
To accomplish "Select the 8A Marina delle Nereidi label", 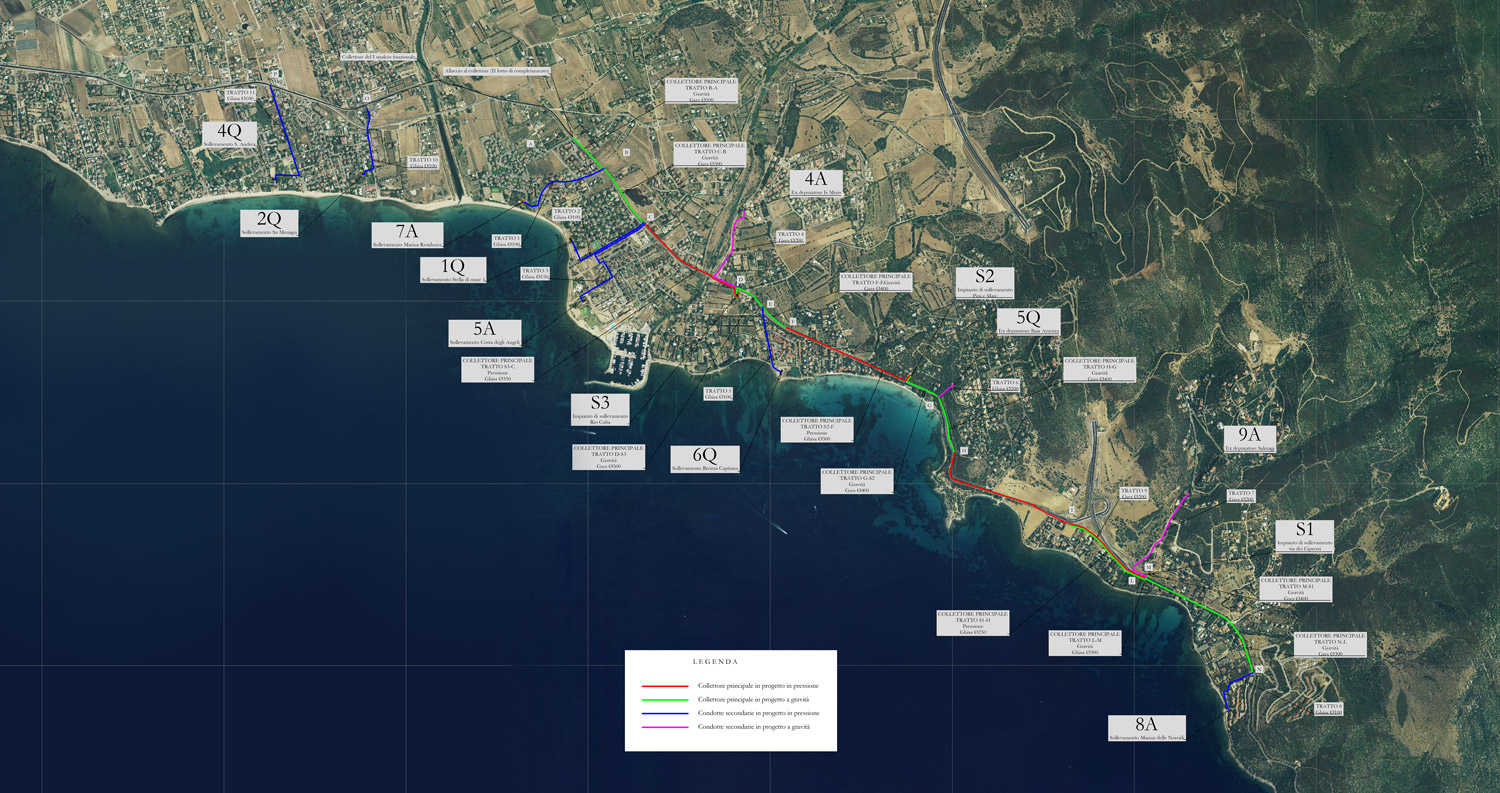I will (1146, 729).
